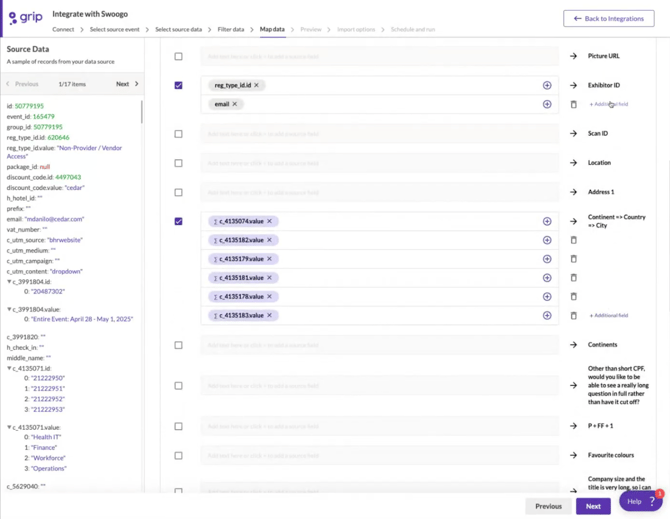Viewport: 670px width, 519px height.
Task: Remove the c_4135182.value chip
Action: [269, 240]
